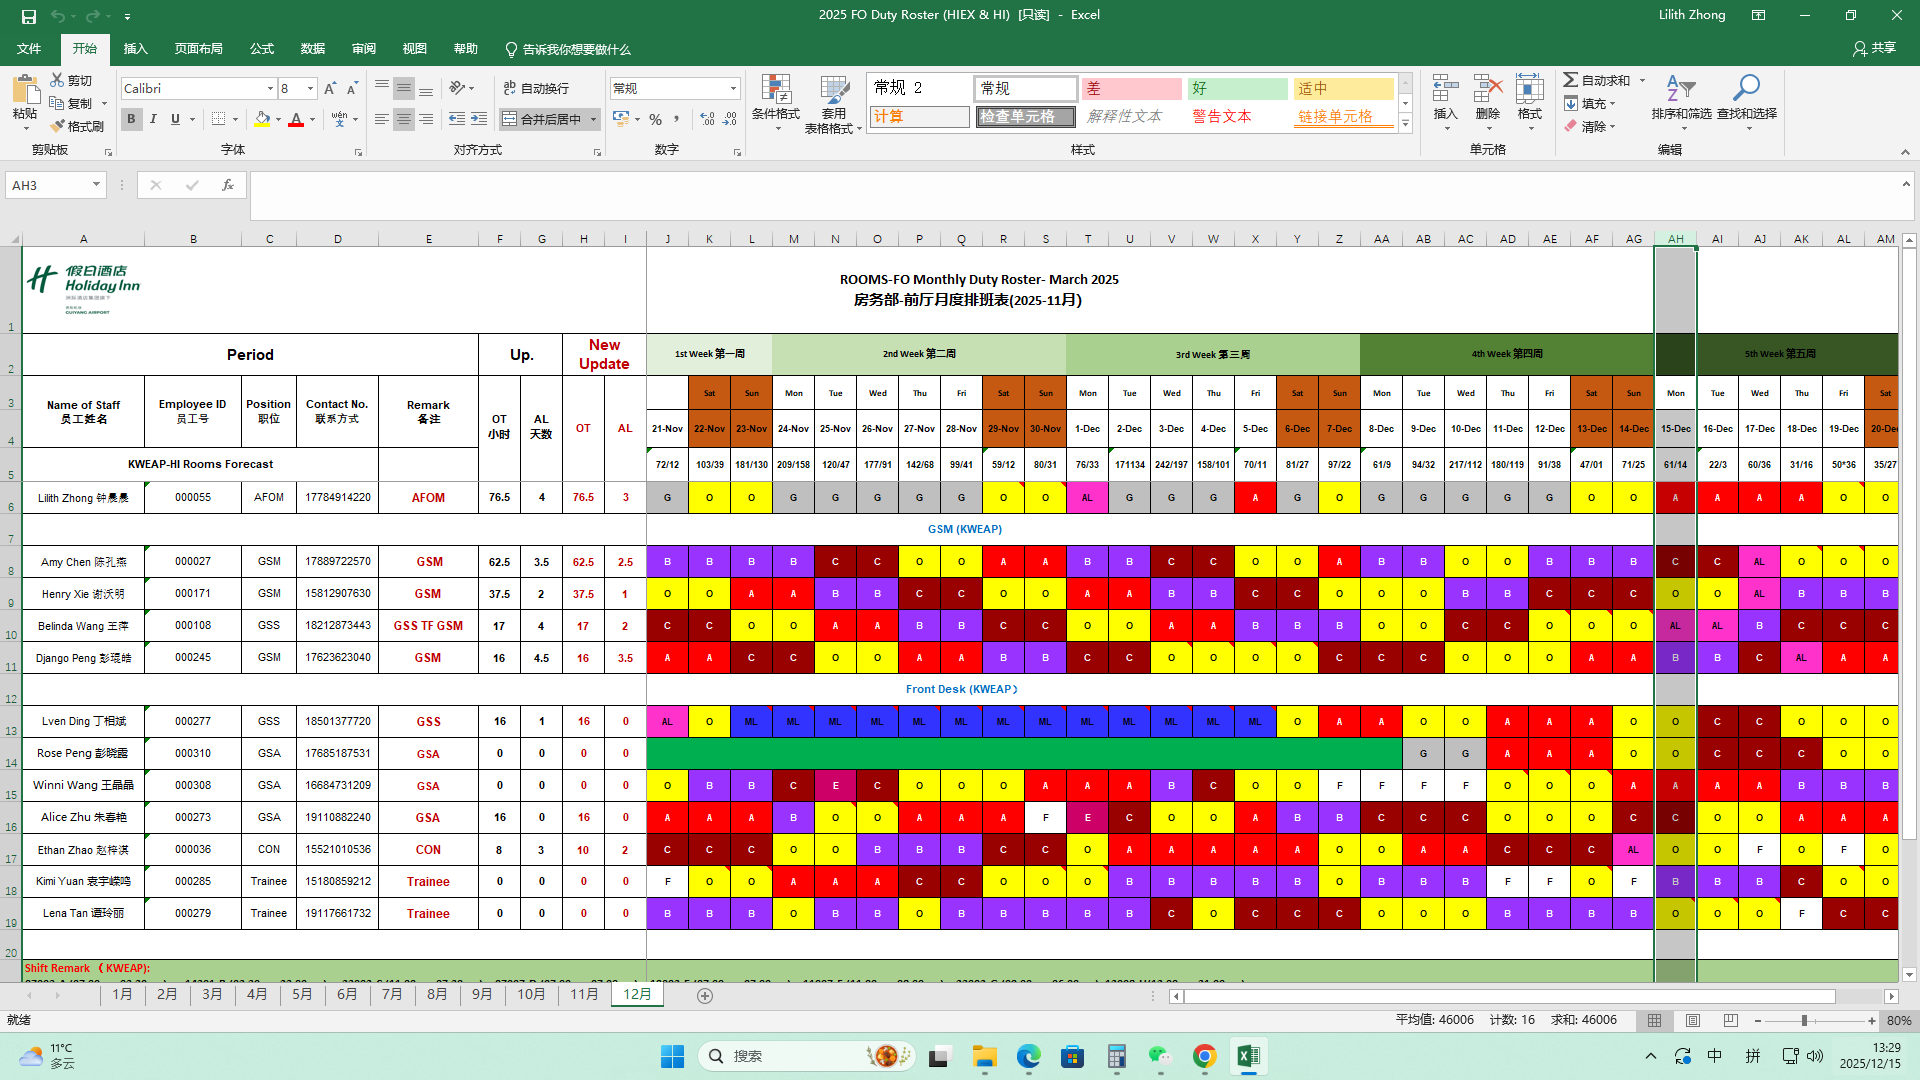The image size is (1920, 1080).
Task: Click the 共享 share button
Action: [x=1875, y=48]
